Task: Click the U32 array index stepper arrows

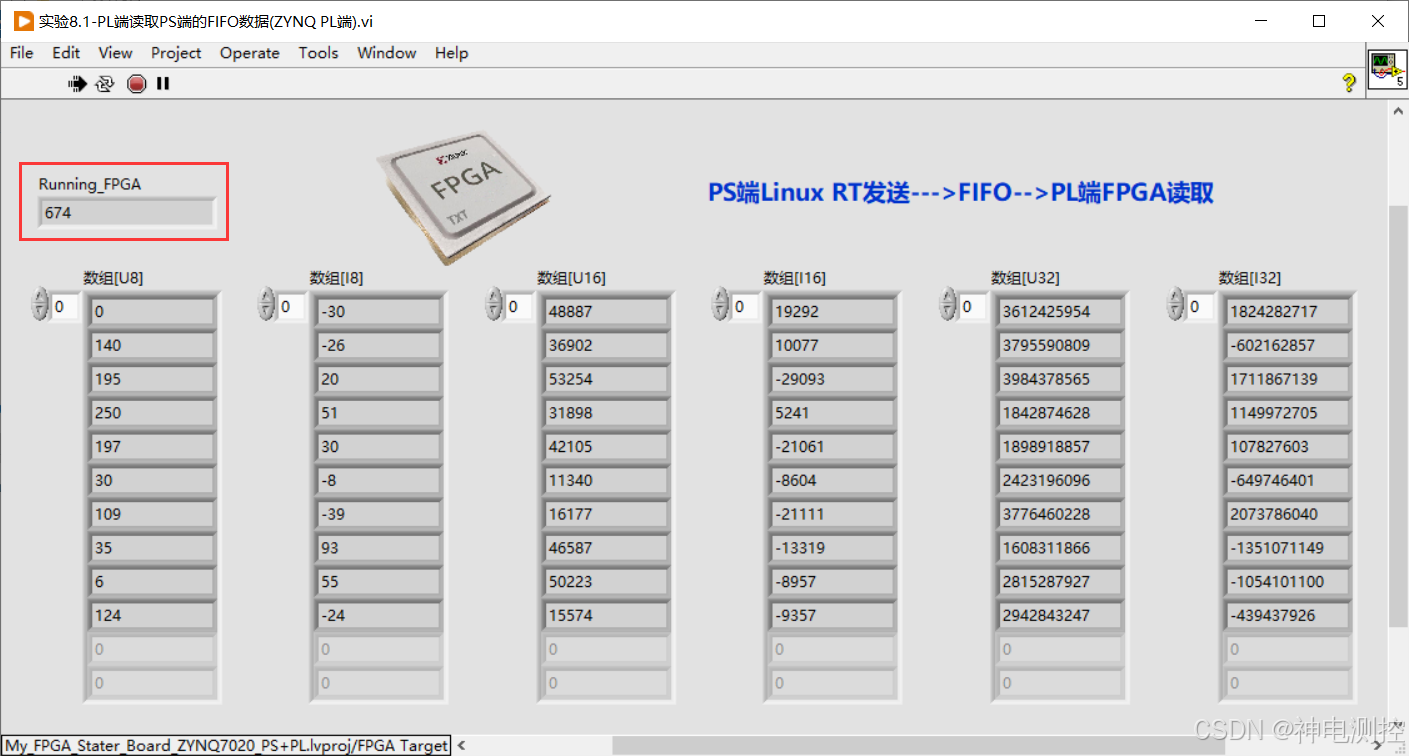Action: click(947, 305)
